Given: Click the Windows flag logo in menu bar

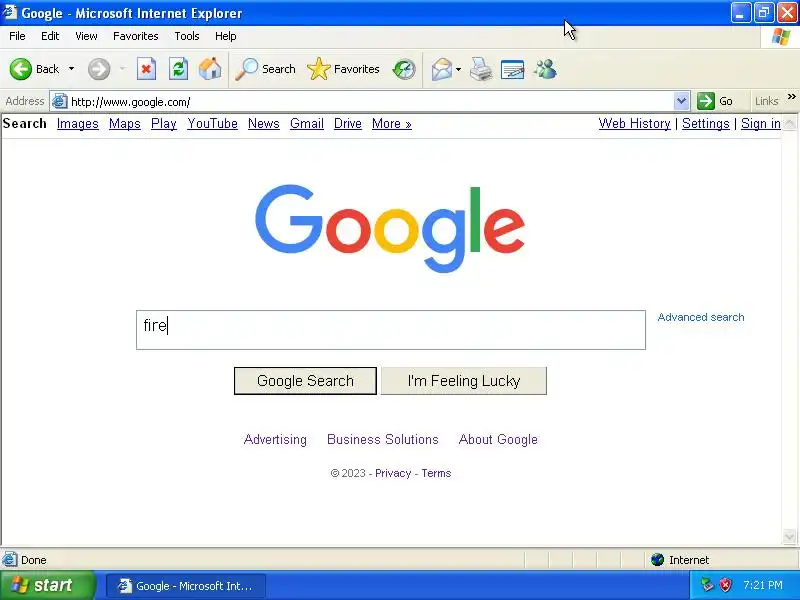Looking at the screenshot, I should coord(781,37).
